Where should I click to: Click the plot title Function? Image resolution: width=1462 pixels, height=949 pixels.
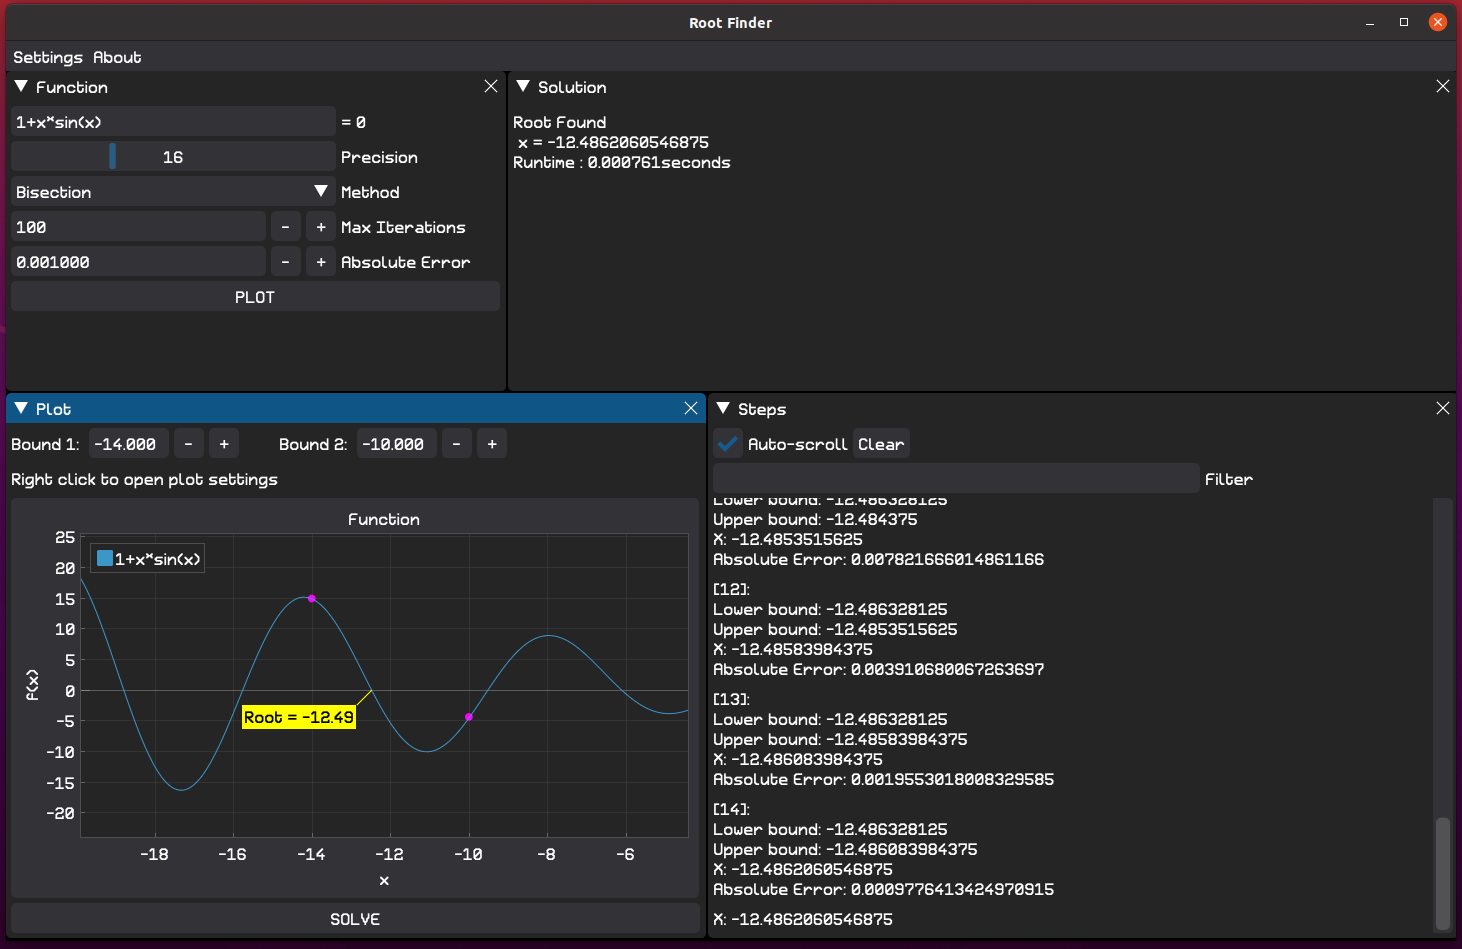coord(384,519)
